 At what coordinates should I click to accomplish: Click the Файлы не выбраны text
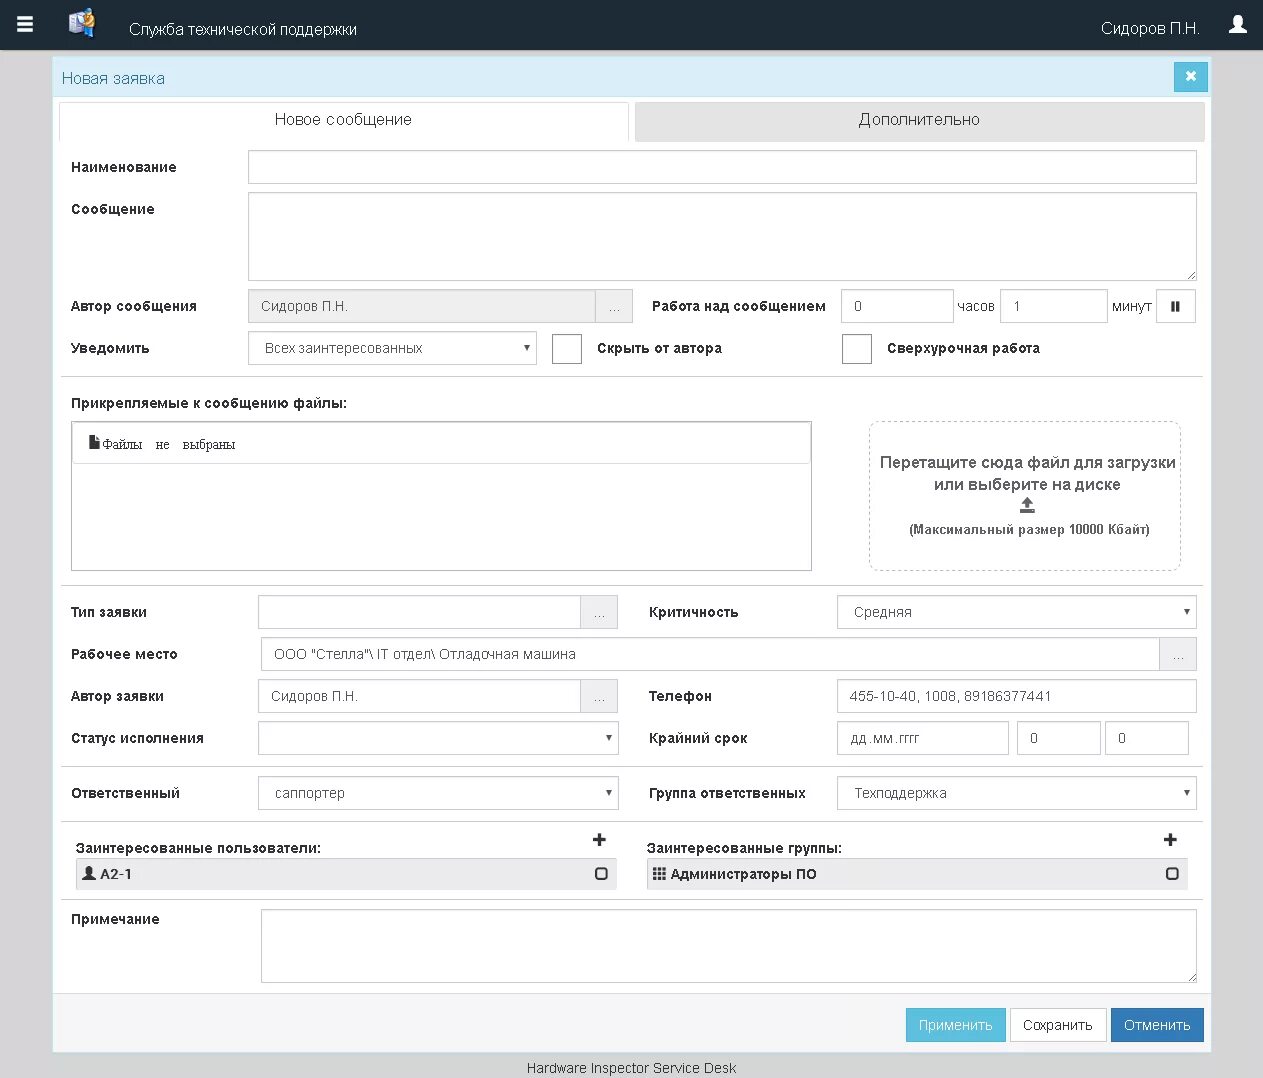[169, 444]
